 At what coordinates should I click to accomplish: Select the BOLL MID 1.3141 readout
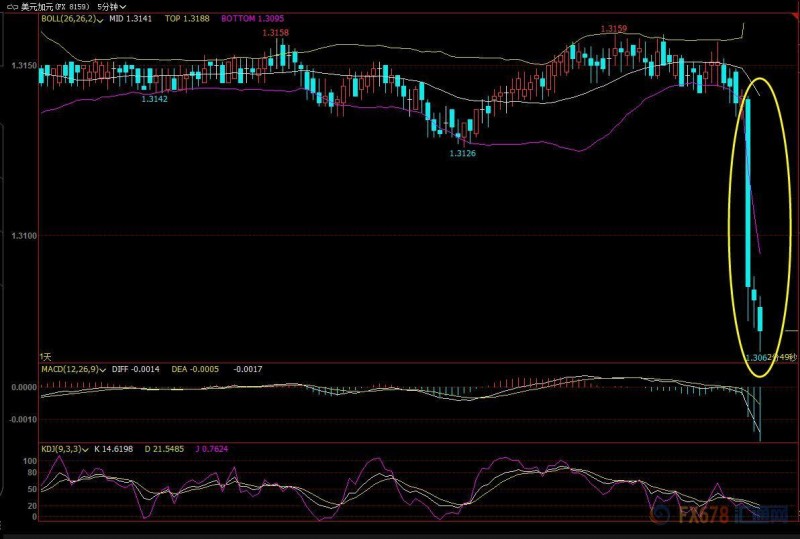pos(130,18)
